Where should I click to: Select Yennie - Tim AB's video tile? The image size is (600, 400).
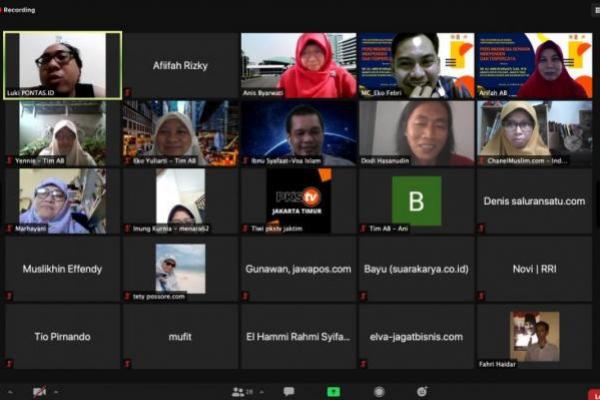63,133
